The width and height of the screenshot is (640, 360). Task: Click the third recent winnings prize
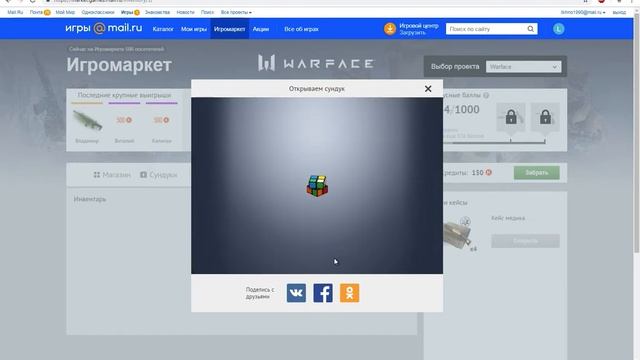point(161,120)
